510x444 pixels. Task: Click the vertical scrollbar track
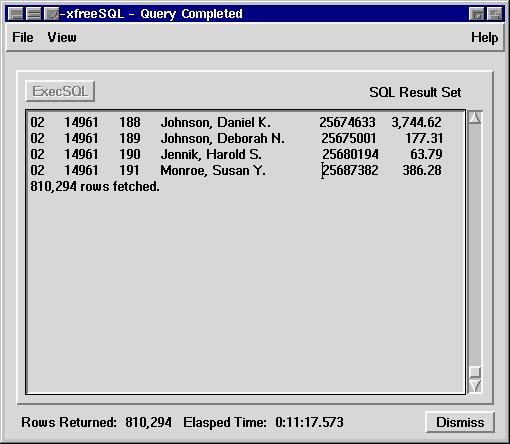475,246
